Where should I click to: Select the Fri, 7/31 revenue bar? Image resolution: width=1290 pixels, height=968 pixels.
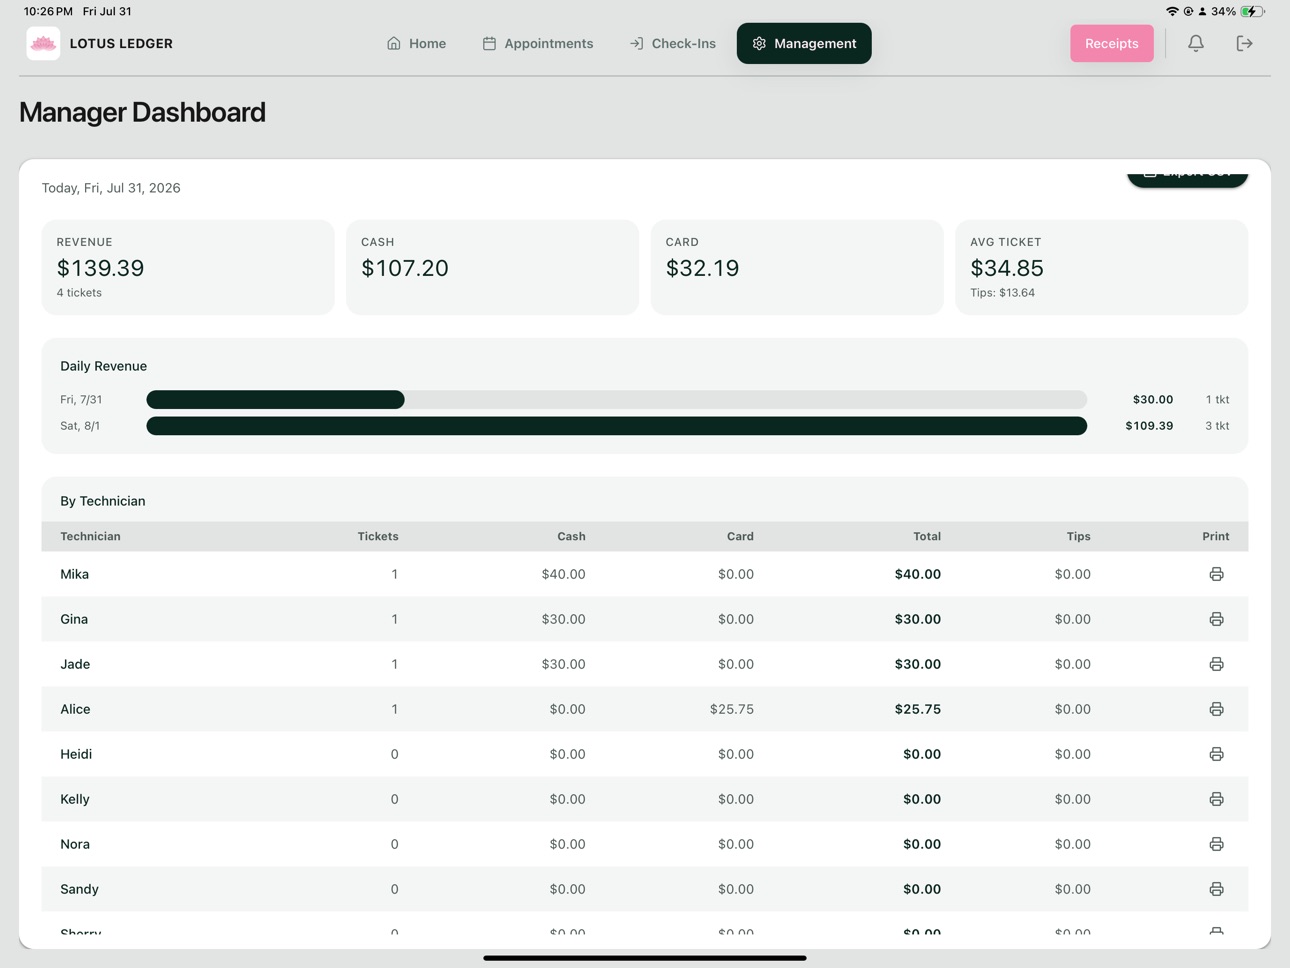616,399
